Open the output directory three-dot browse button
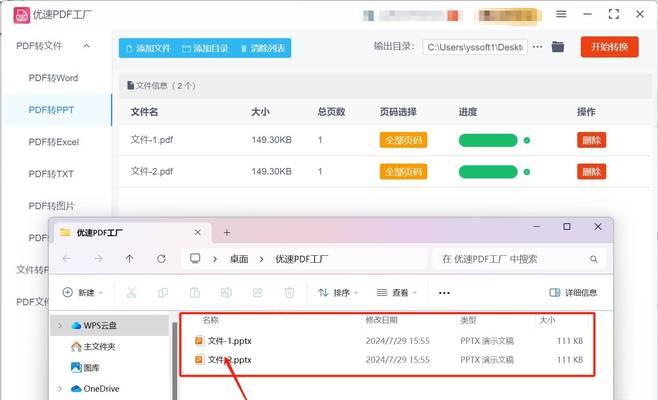The width and height of the screenshot is (658, 400). [x=538, y=47]
